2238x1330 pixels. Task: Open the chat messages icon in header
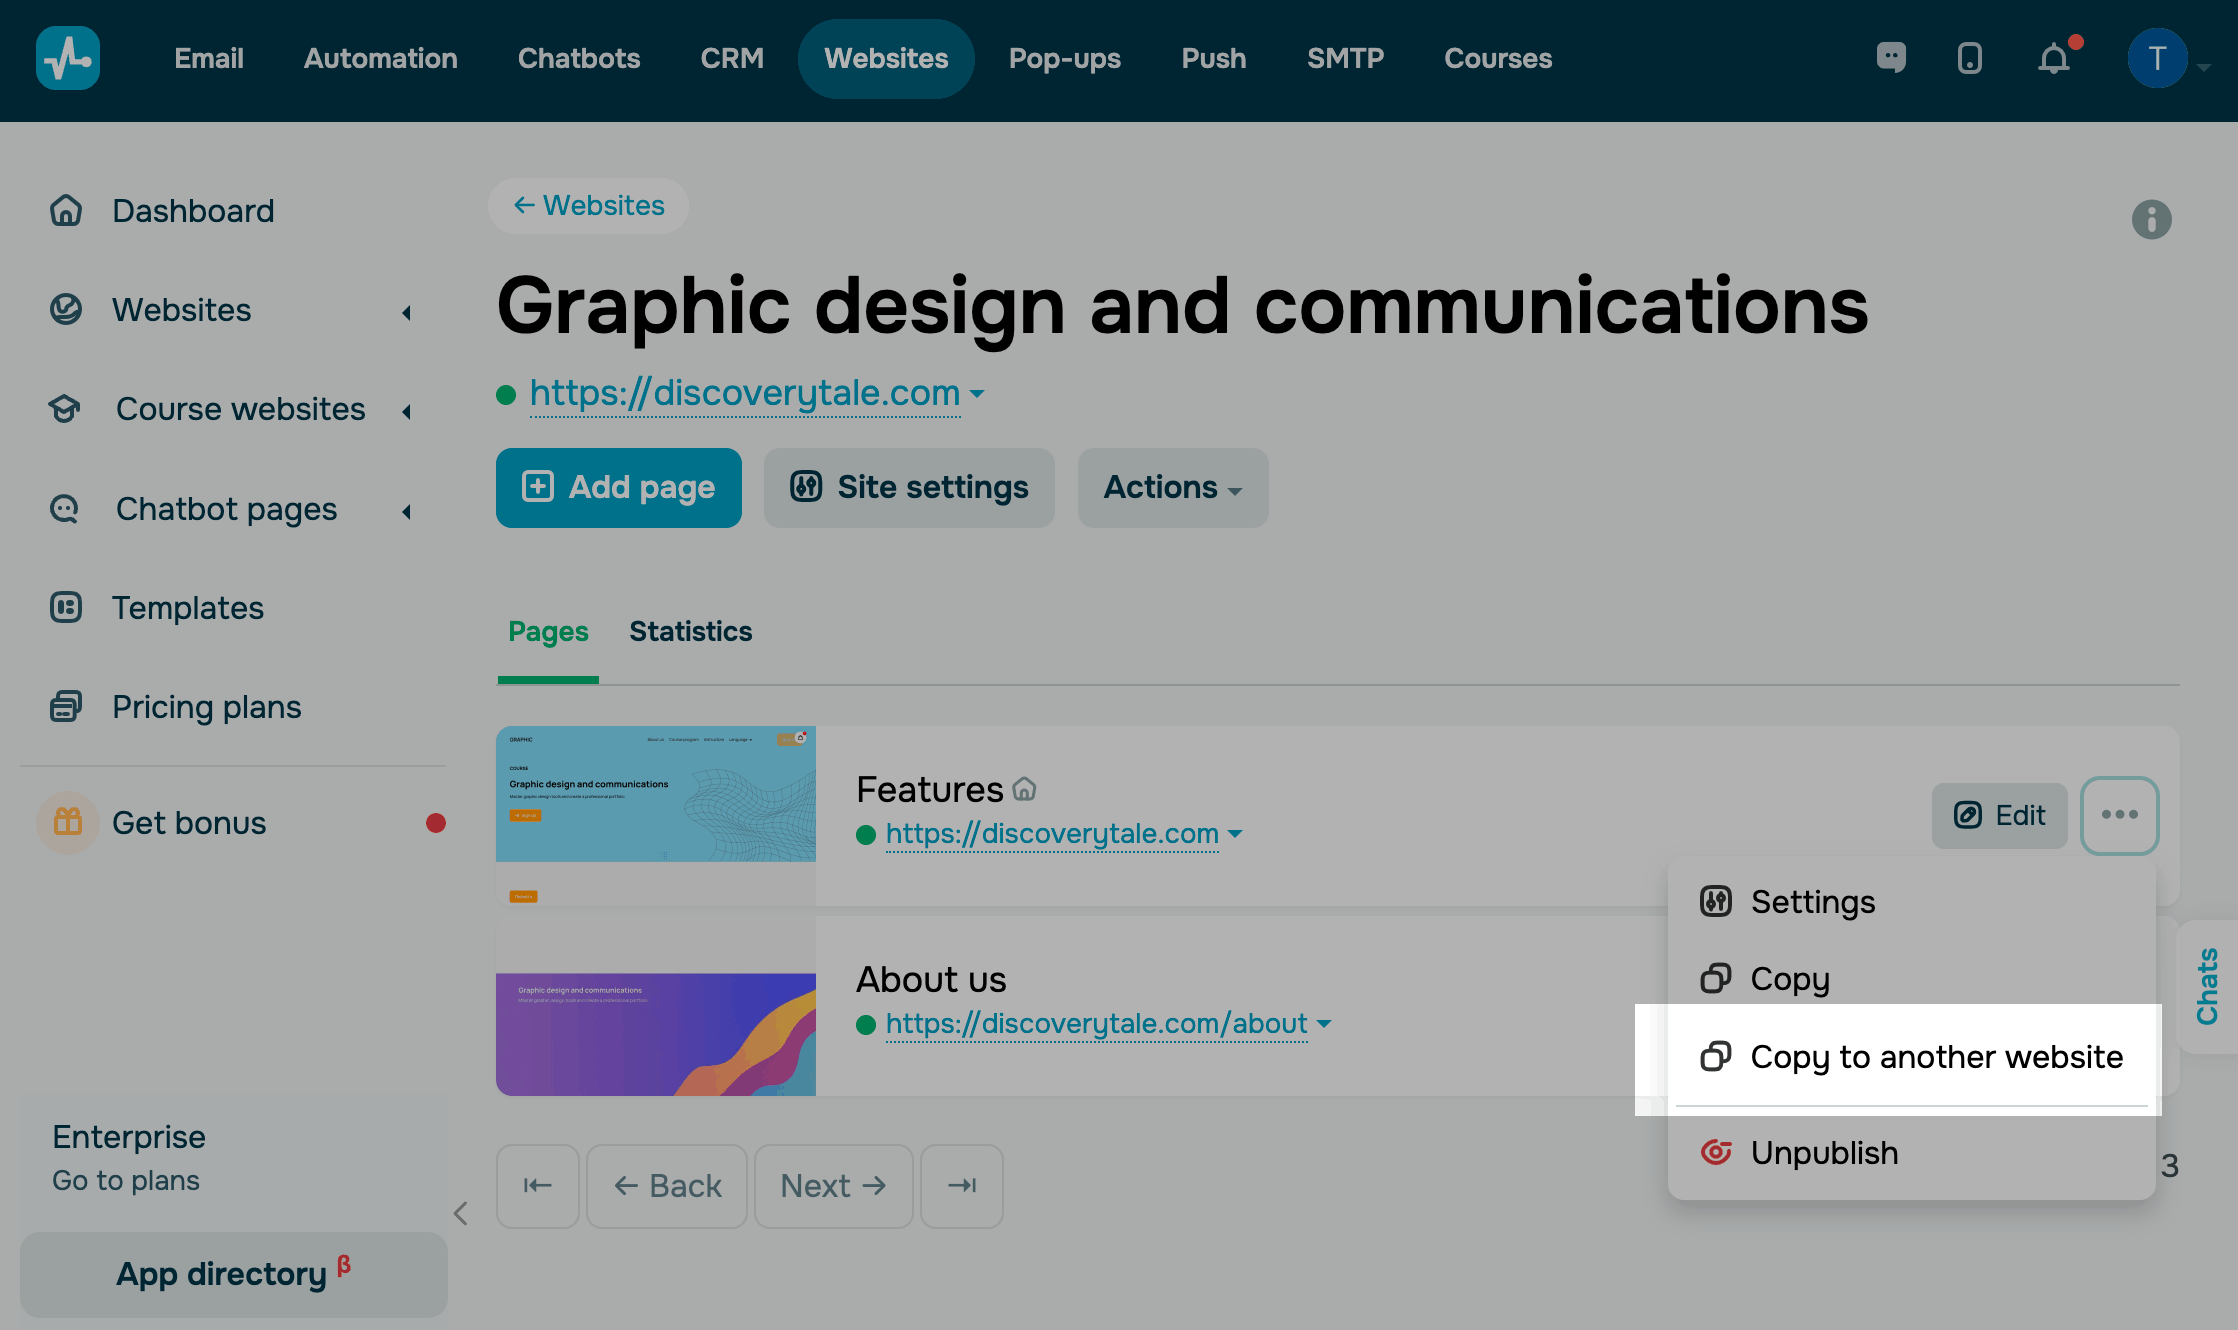[x=1891, y=58]
